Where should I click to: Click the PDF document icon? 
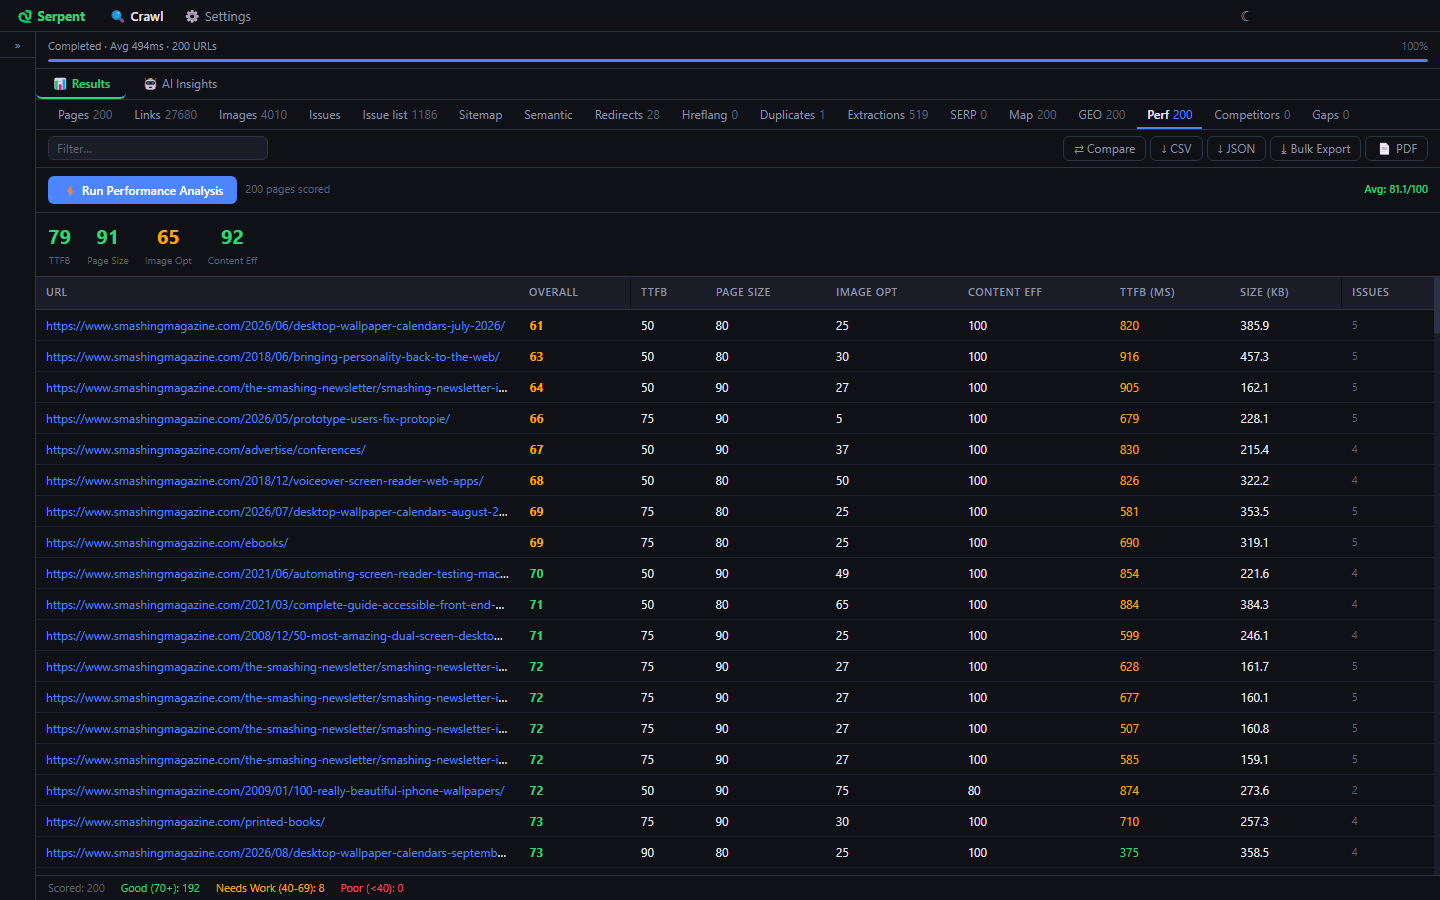1384,149
